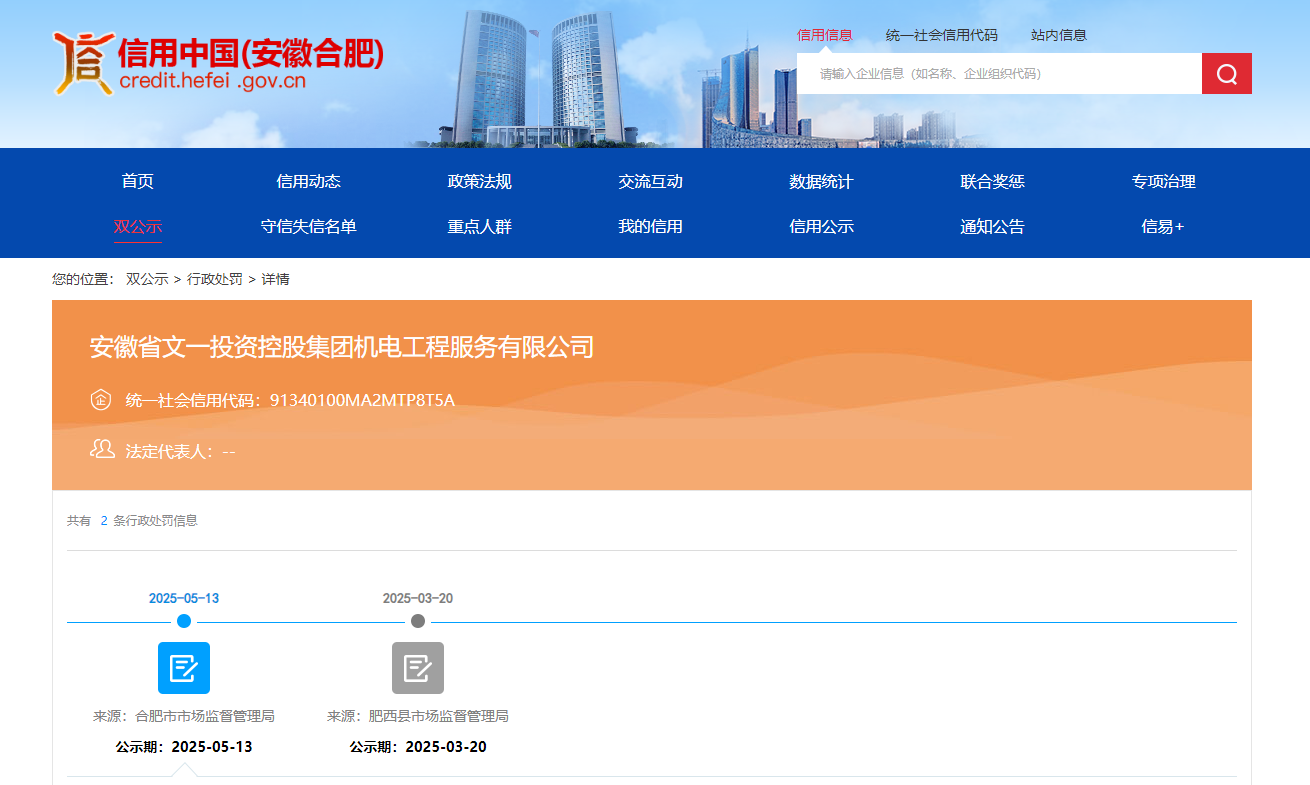Viewport: 1310px width, 785px height.
Task: Click the 详情 breadcrumb entry
Action: pyautogui.click(x=276, y=279)
